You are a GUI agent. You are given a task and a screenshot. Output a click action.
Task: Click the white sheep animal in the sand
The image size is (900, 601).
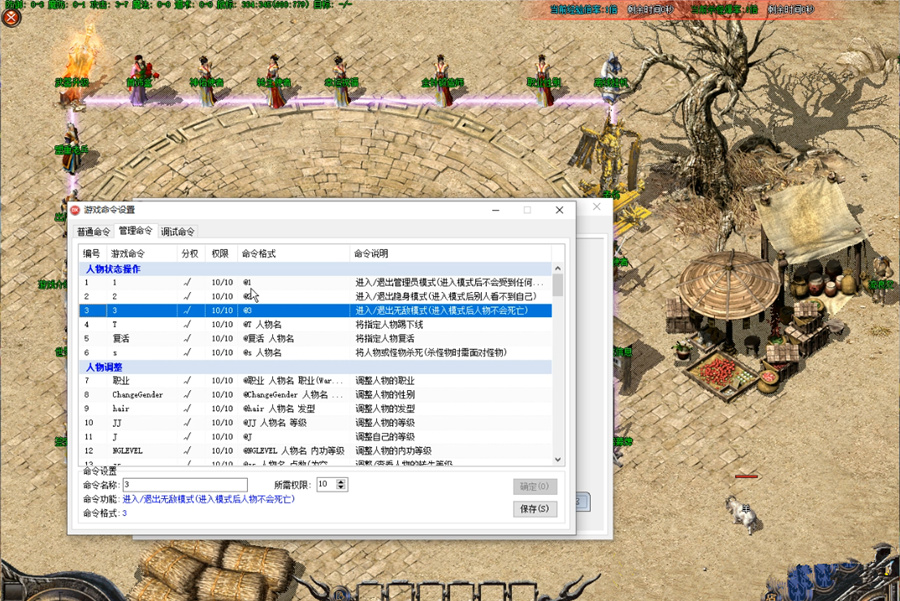click(x=743, y=514)
